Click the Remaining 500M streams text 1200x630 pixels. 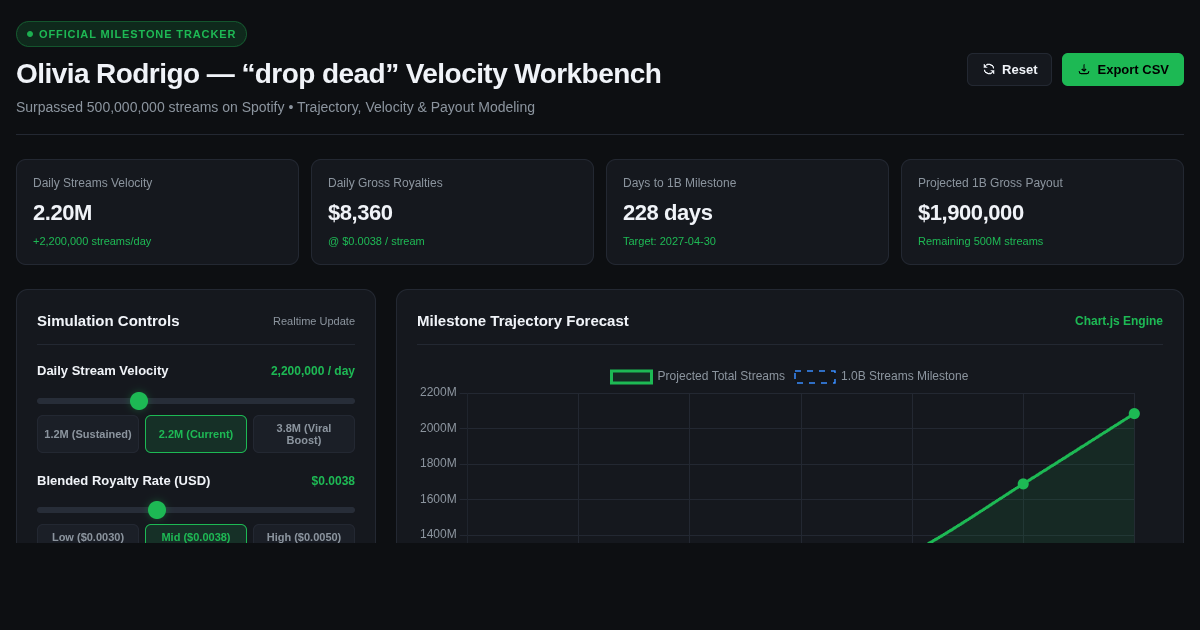pos(980,241)
